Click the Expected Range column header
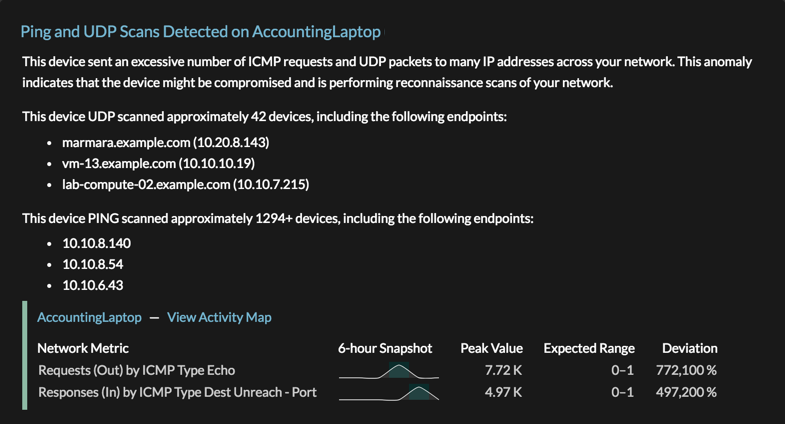 589,348
